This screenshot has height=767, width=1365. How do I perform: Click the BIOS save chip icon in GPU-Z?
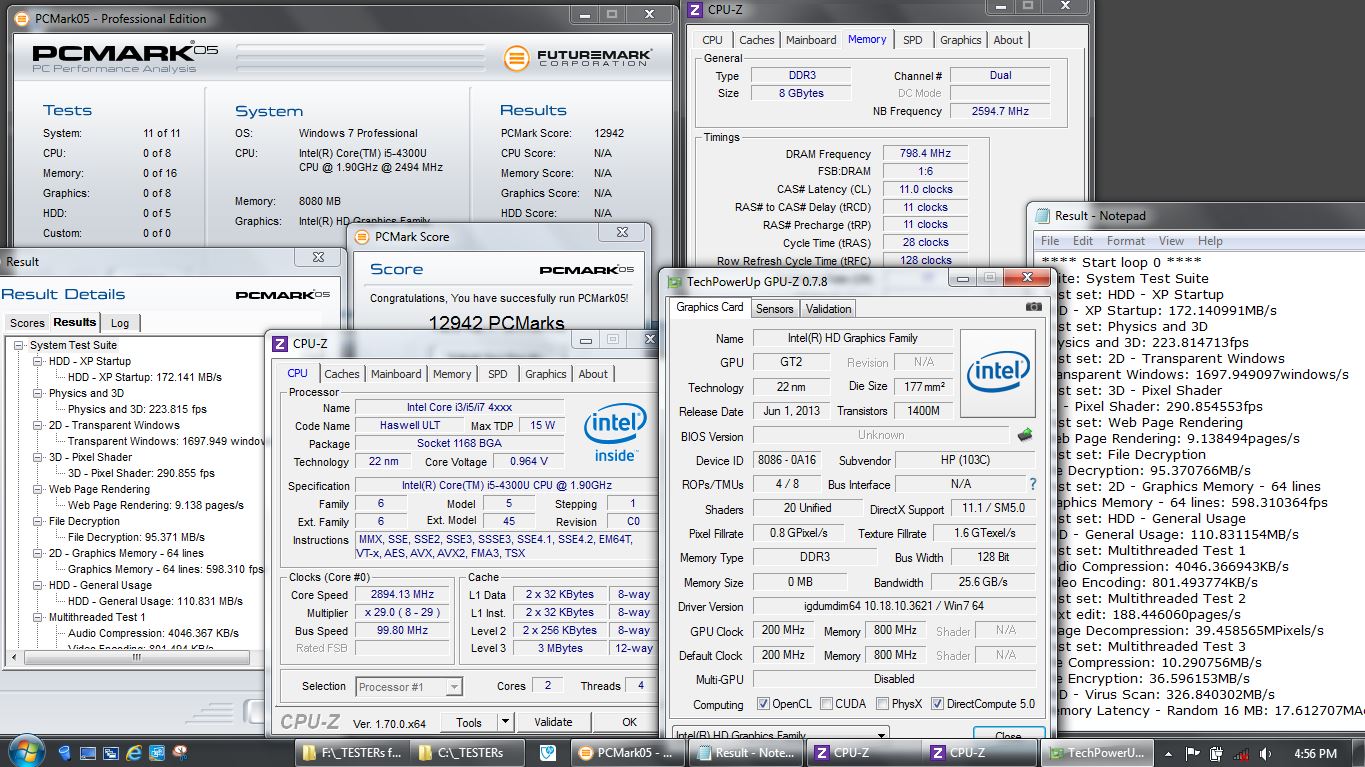pyautogui.click(x=1025, y=435)
